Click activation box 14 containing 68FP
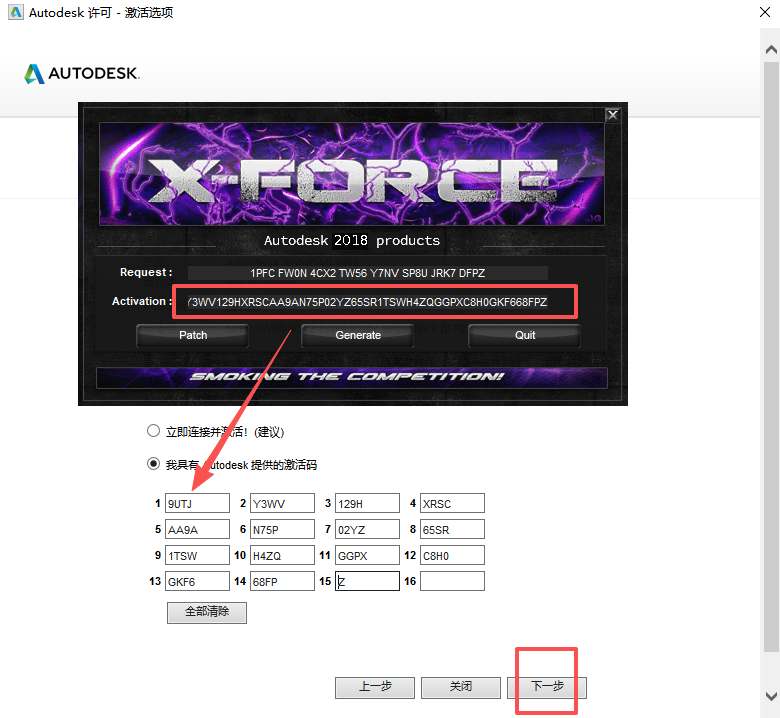 (283, 581)
